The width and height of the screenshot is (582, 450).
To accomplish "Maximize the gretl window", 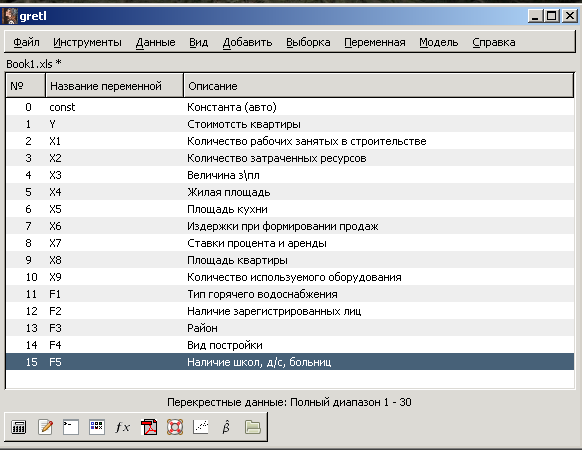I will click(552, 16).
